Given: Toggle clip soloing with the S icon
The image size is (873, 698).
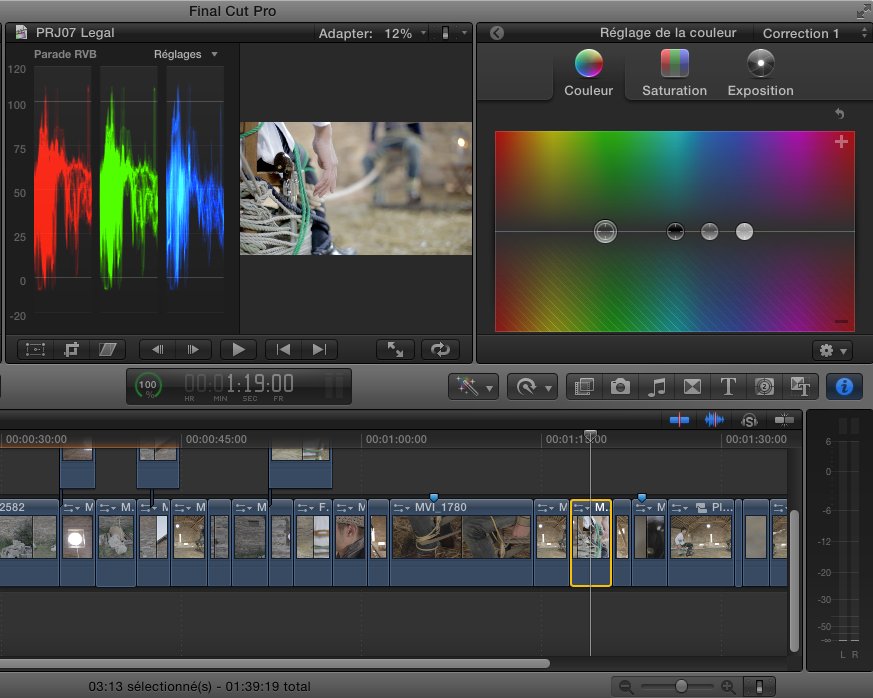Looking at the screenshot, I should pyautogui.click(x=749, y=420).
